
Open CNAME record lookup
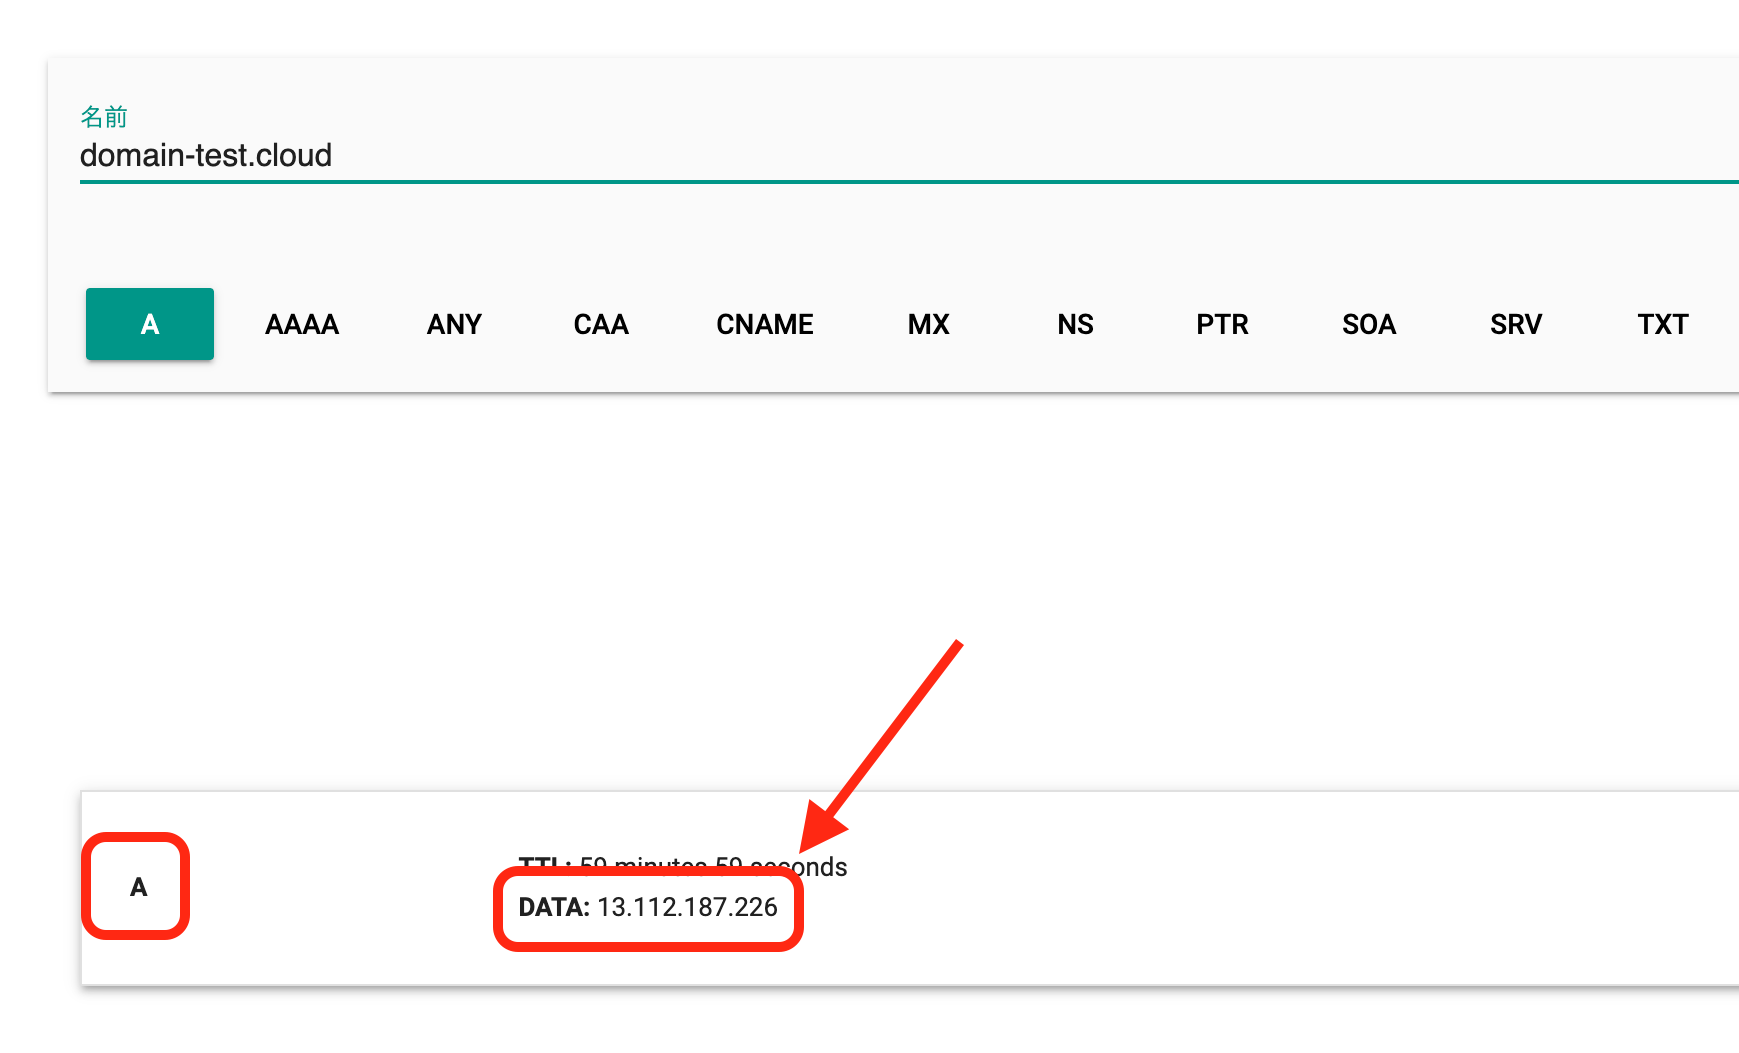point(765,324)
